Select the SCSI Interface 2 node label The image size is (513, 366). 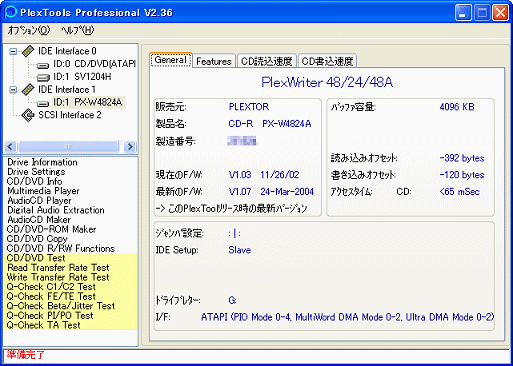pos(70,115)
